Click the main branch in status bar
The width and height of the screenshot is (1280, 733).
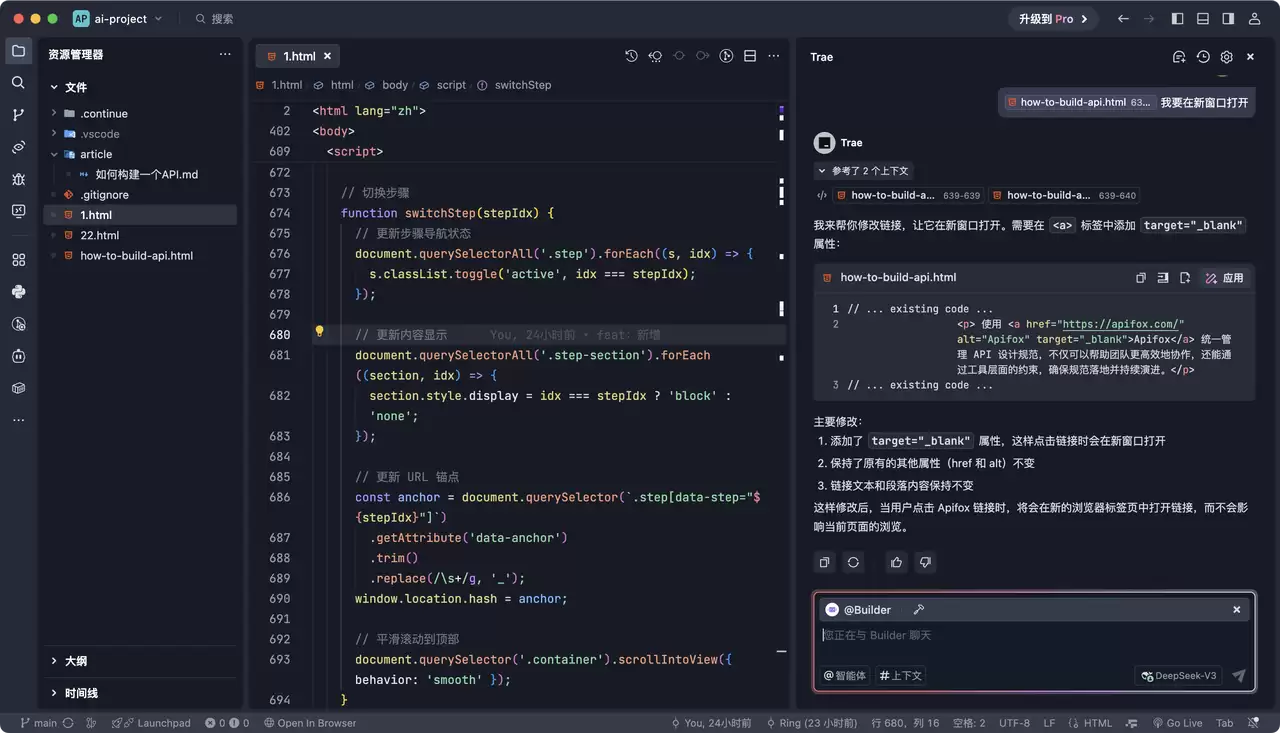click(39, 723)
